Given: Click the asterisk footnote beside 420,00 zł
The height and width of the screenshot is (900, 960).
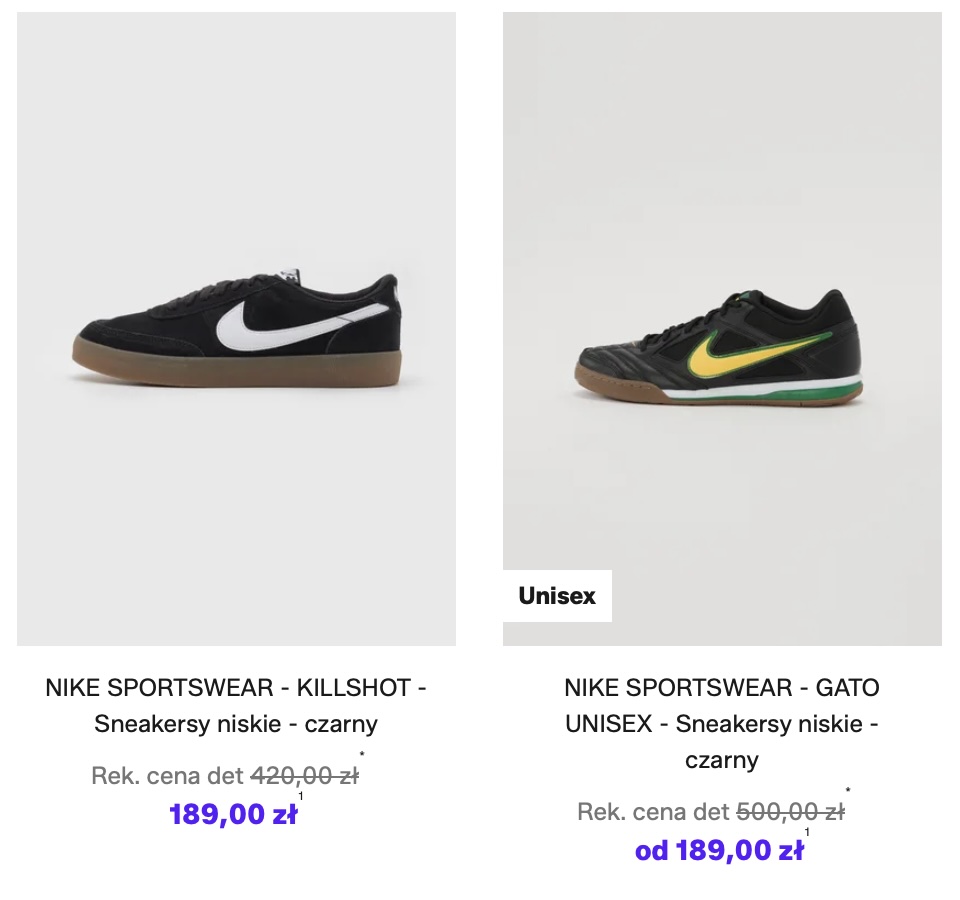Looking at the screenshot, I should [362, 755].
